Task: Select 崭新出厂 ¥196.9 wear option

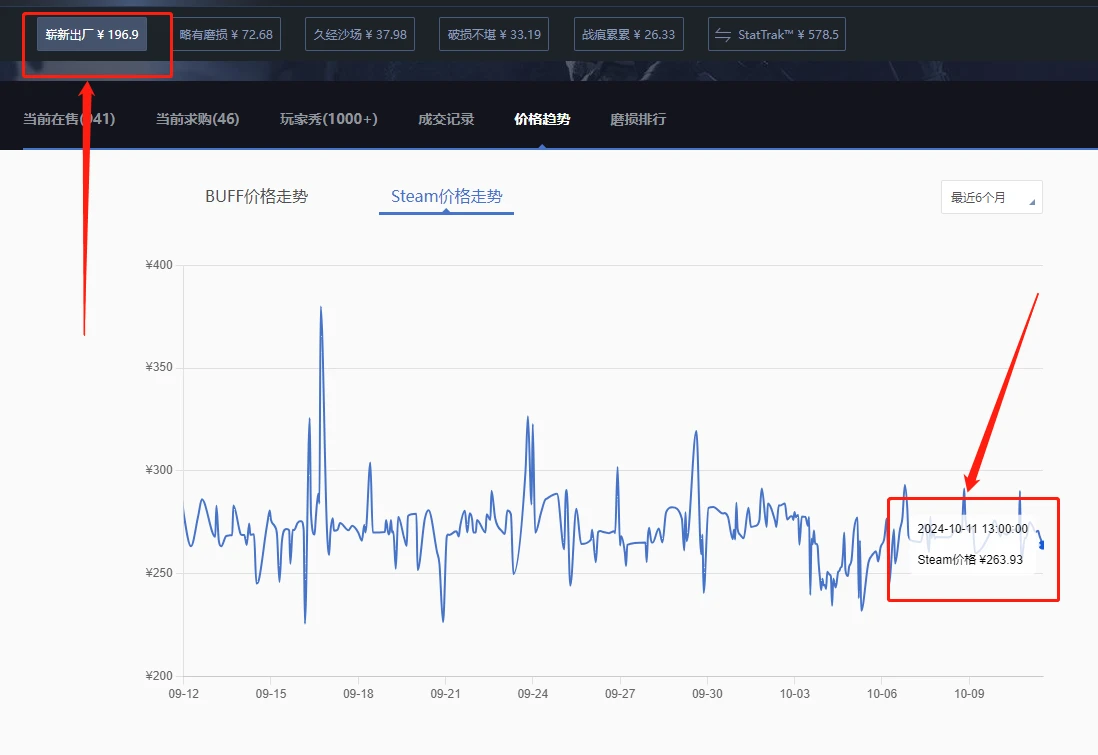Action: point(92,34)
